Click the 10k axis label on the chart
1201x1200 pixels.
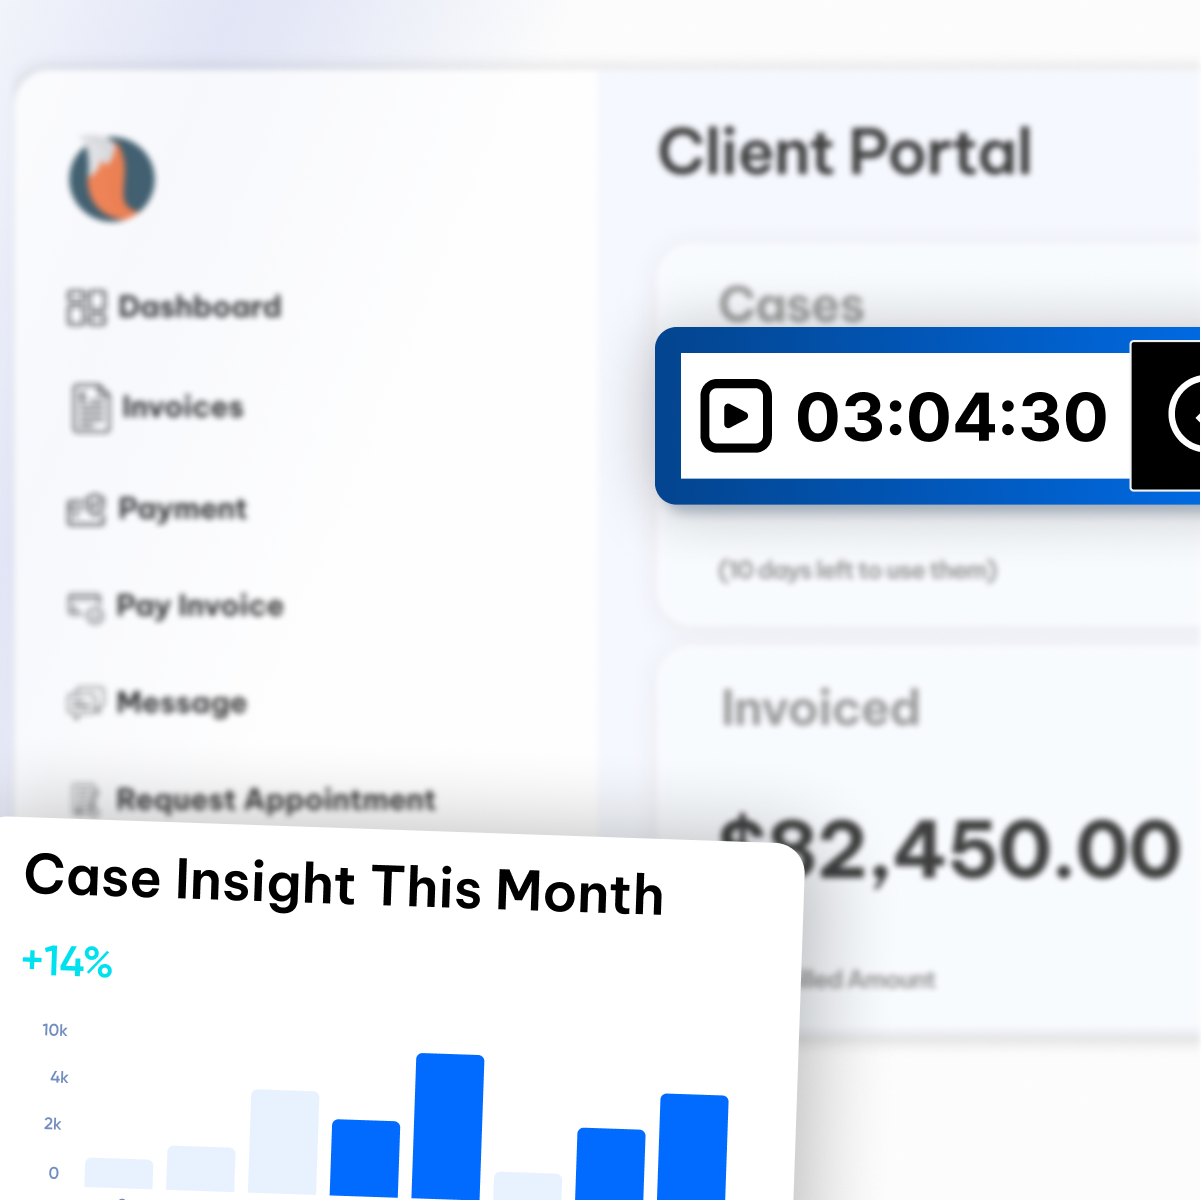coord(55,1030)
